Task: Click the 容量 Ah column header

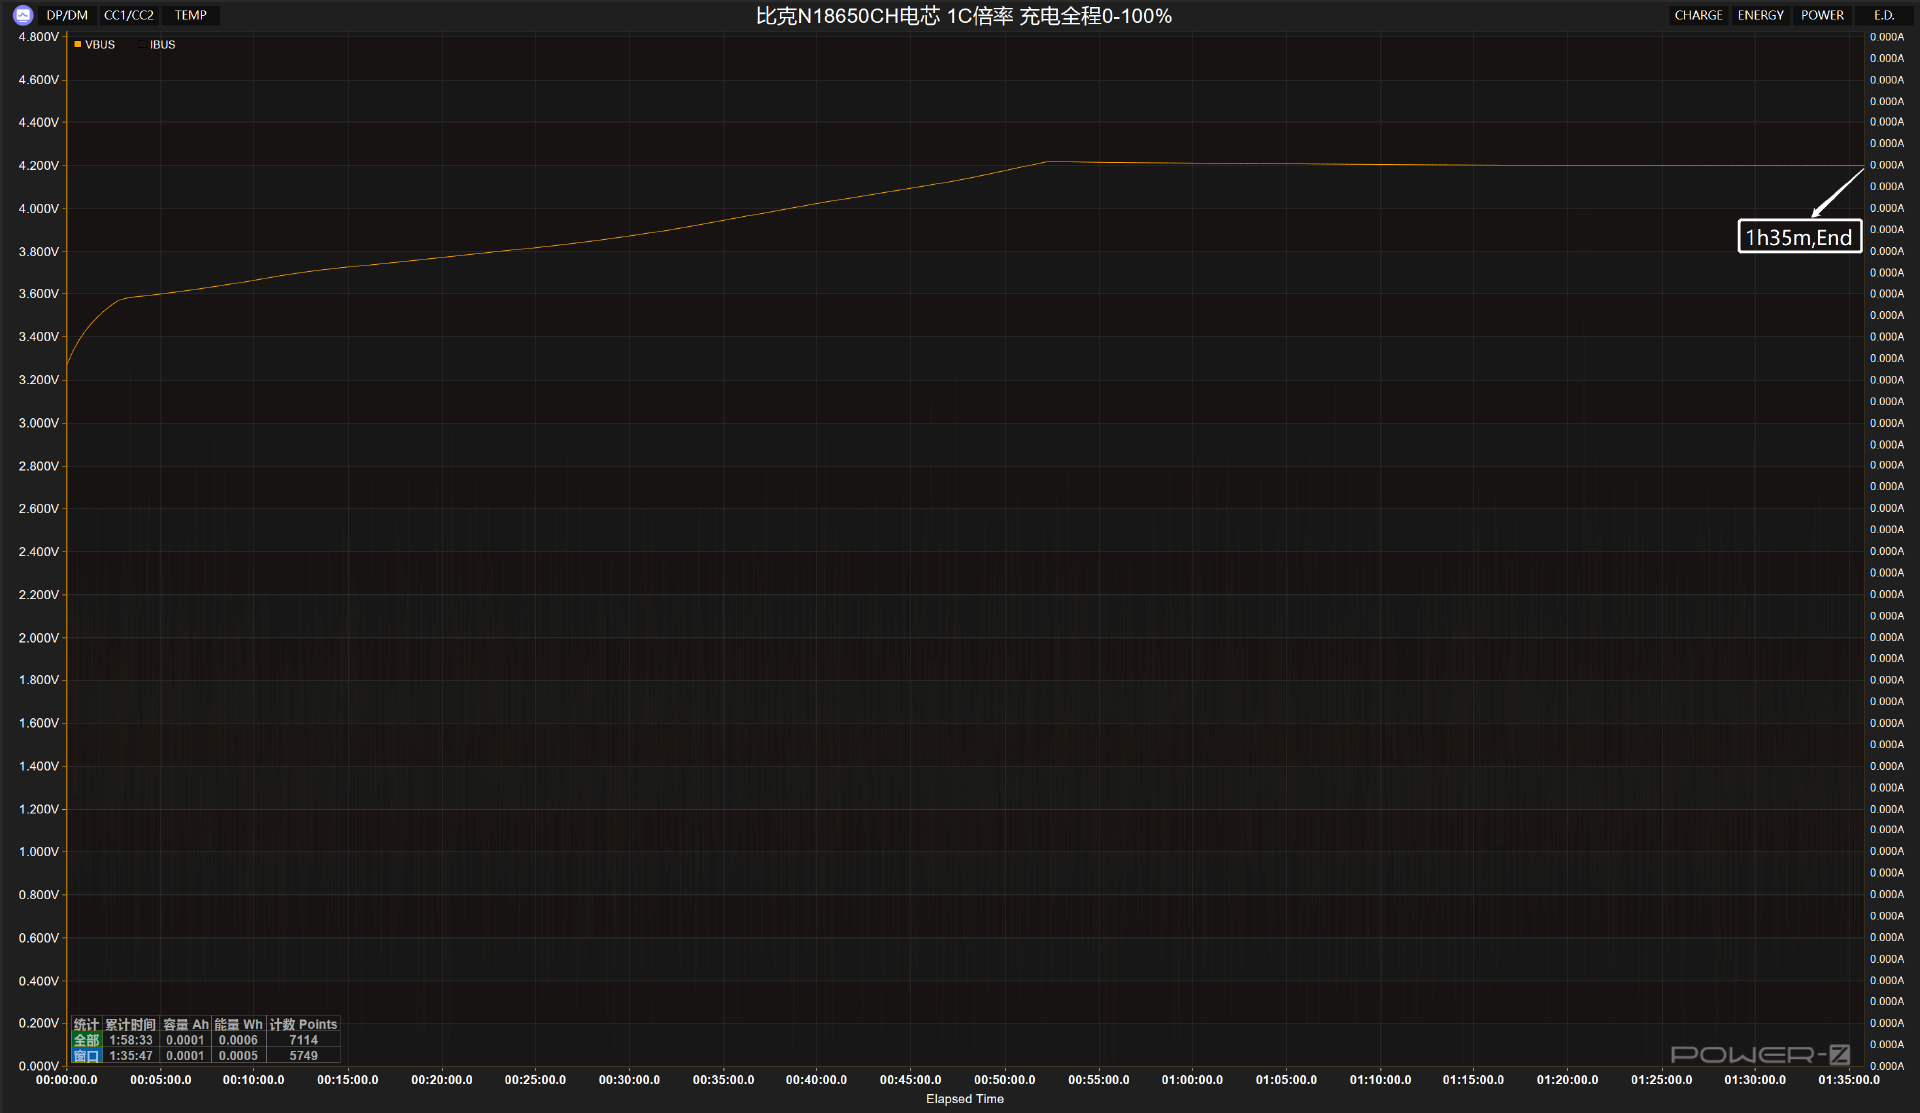Action: (186, 1025)
